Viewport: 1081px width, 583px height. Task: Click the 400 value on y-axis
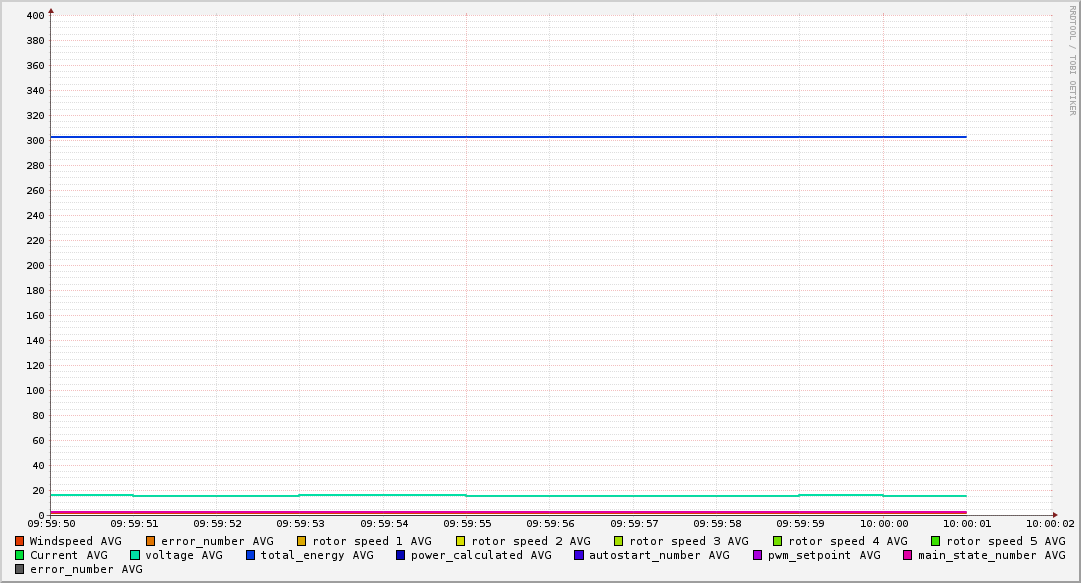pos(34,16)
